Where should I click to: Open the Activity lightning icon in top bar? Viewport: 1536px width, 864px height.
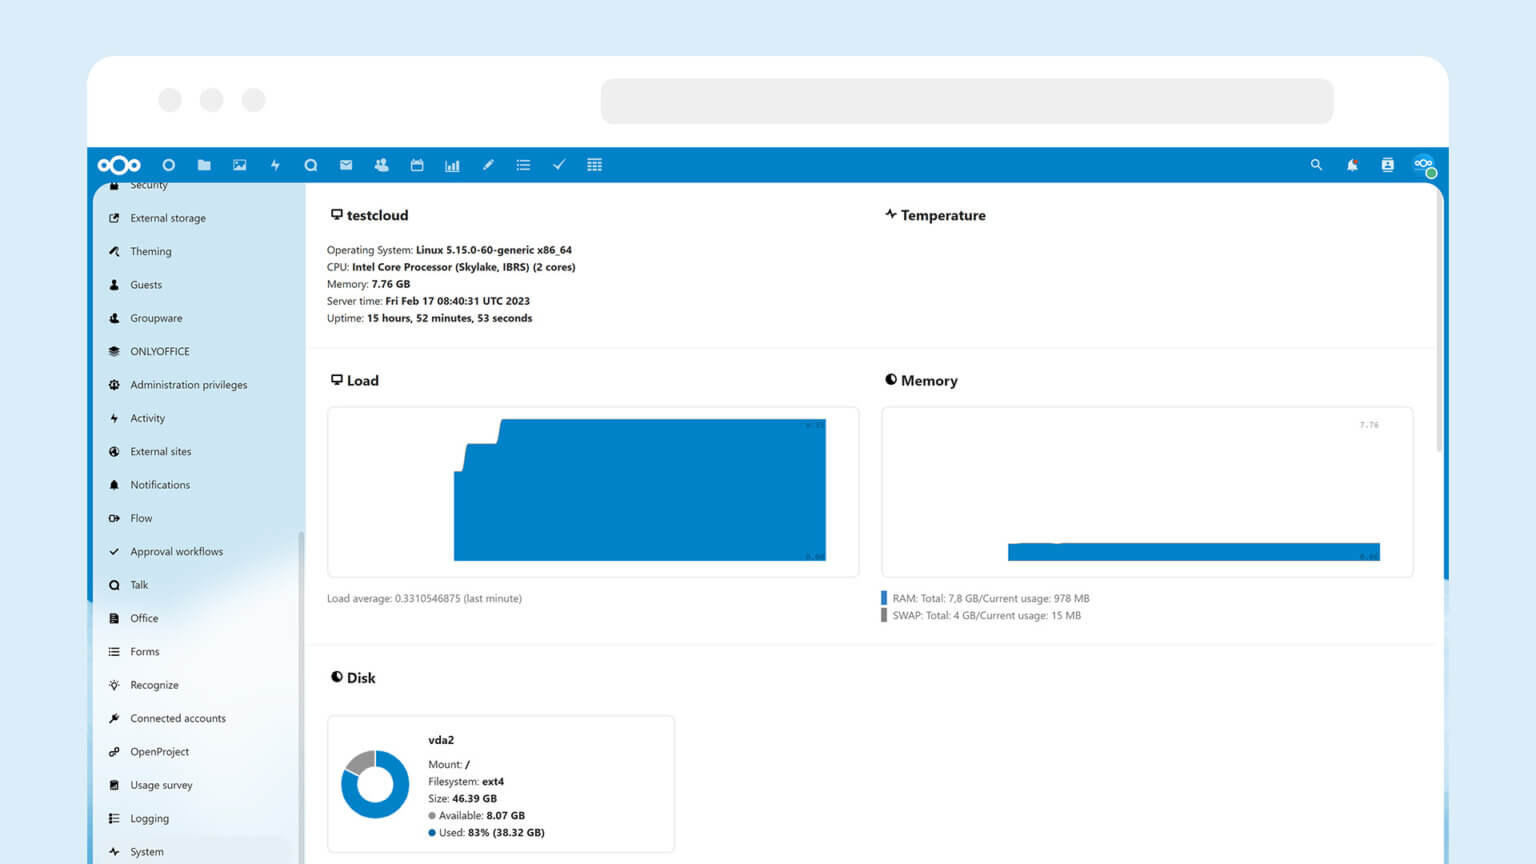click(275, 165)
